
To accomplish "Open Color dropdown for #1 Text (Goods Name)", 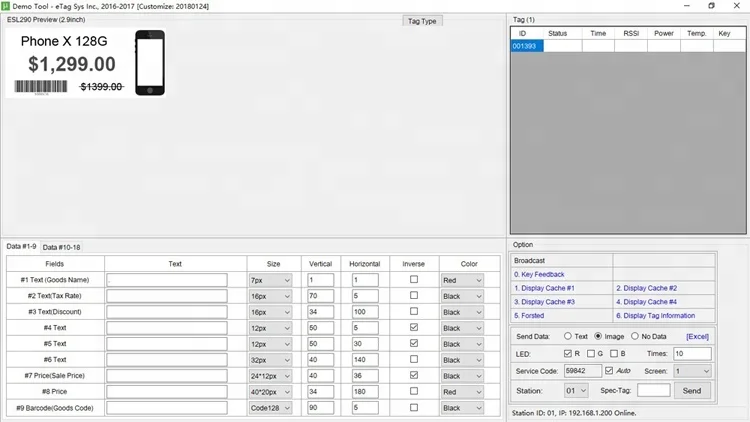I will click(x=462, y=280).
